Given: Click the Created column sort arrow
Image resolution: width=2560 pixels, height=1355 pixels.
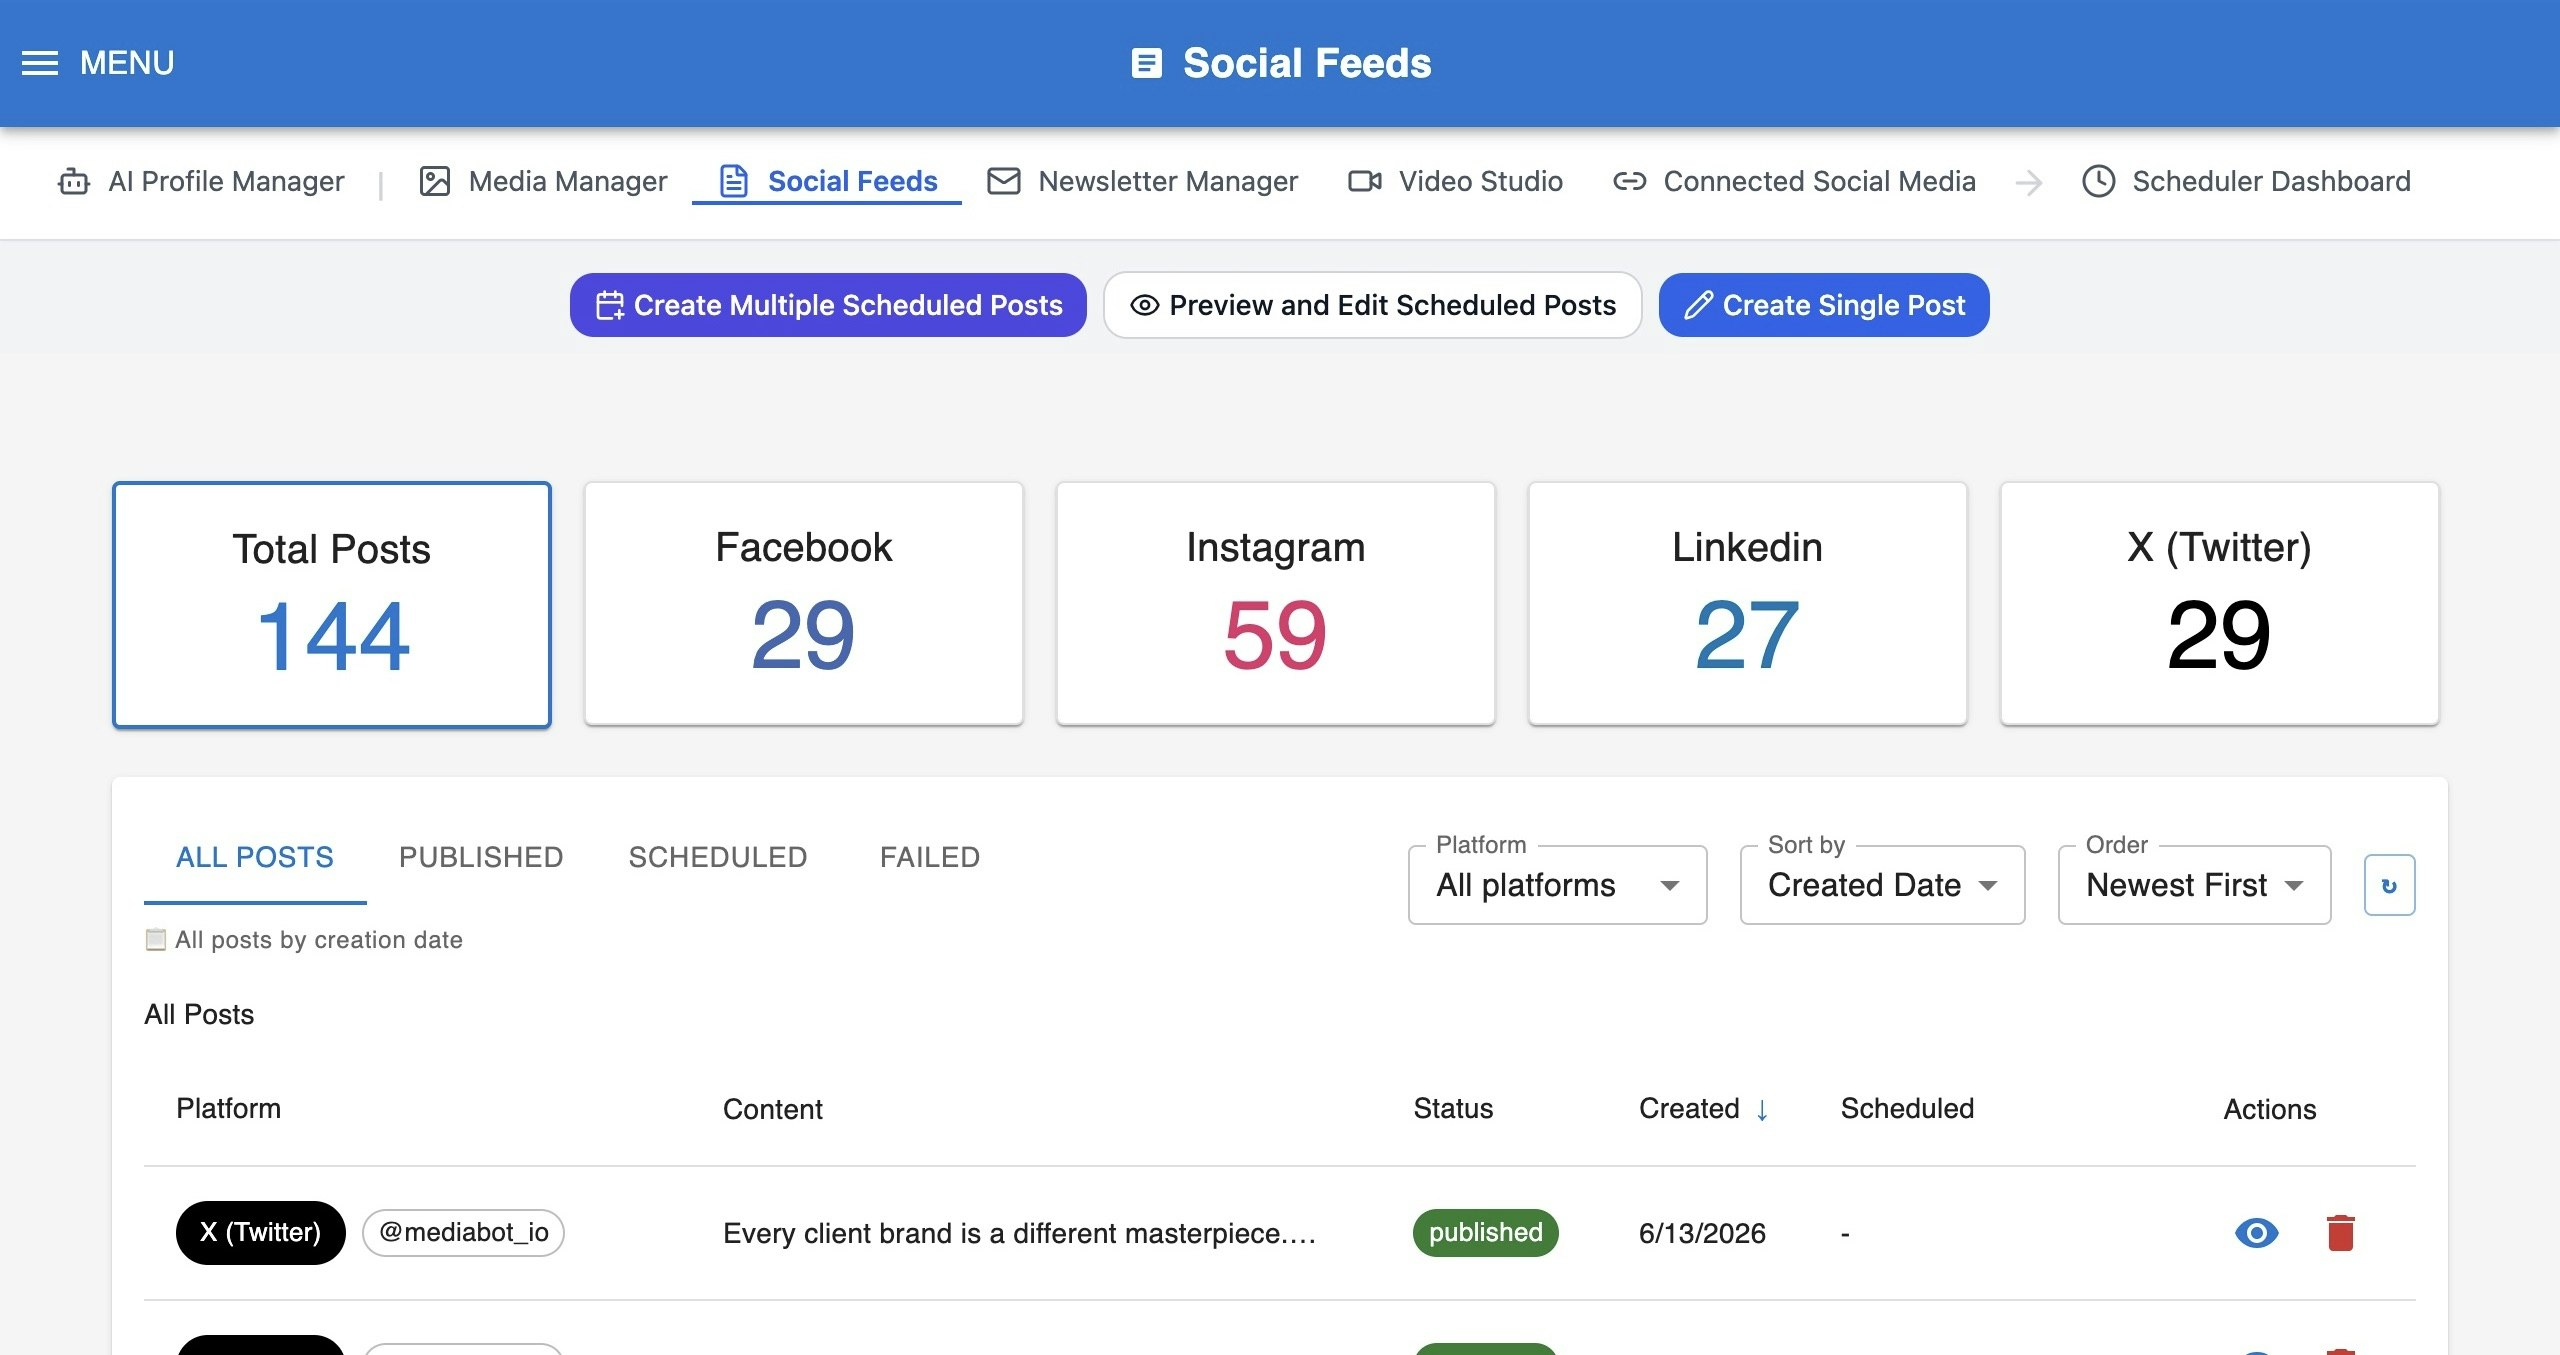Looking at the screenshot, I should [x=1761, y=1109].
